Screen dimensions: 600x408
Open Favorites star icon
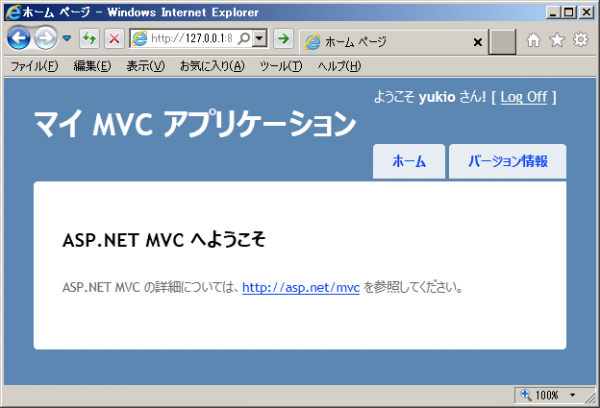(557, 40)
